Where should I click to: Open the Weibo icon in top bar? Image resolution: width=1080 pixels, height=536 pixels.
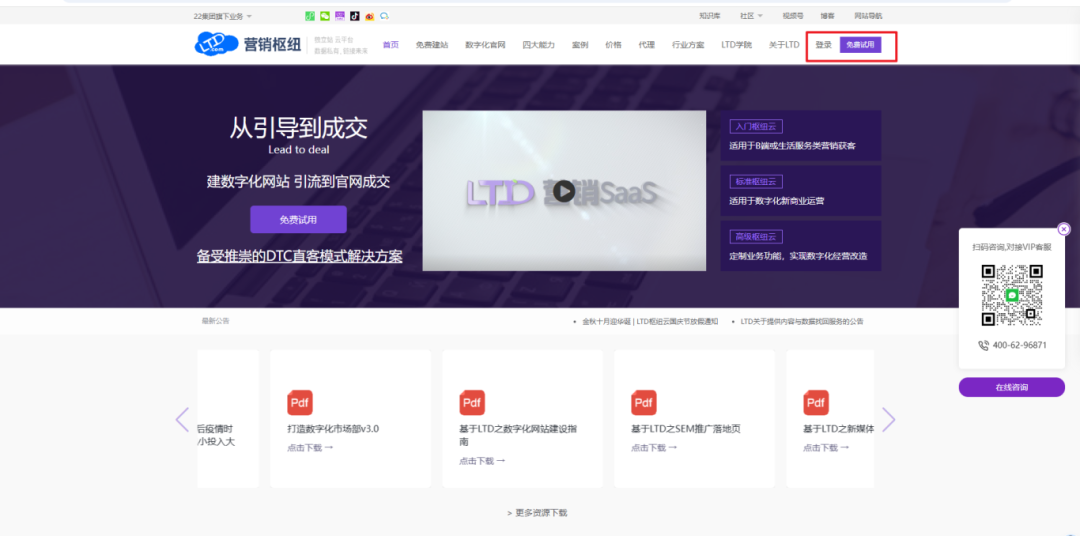pos(370,15)
